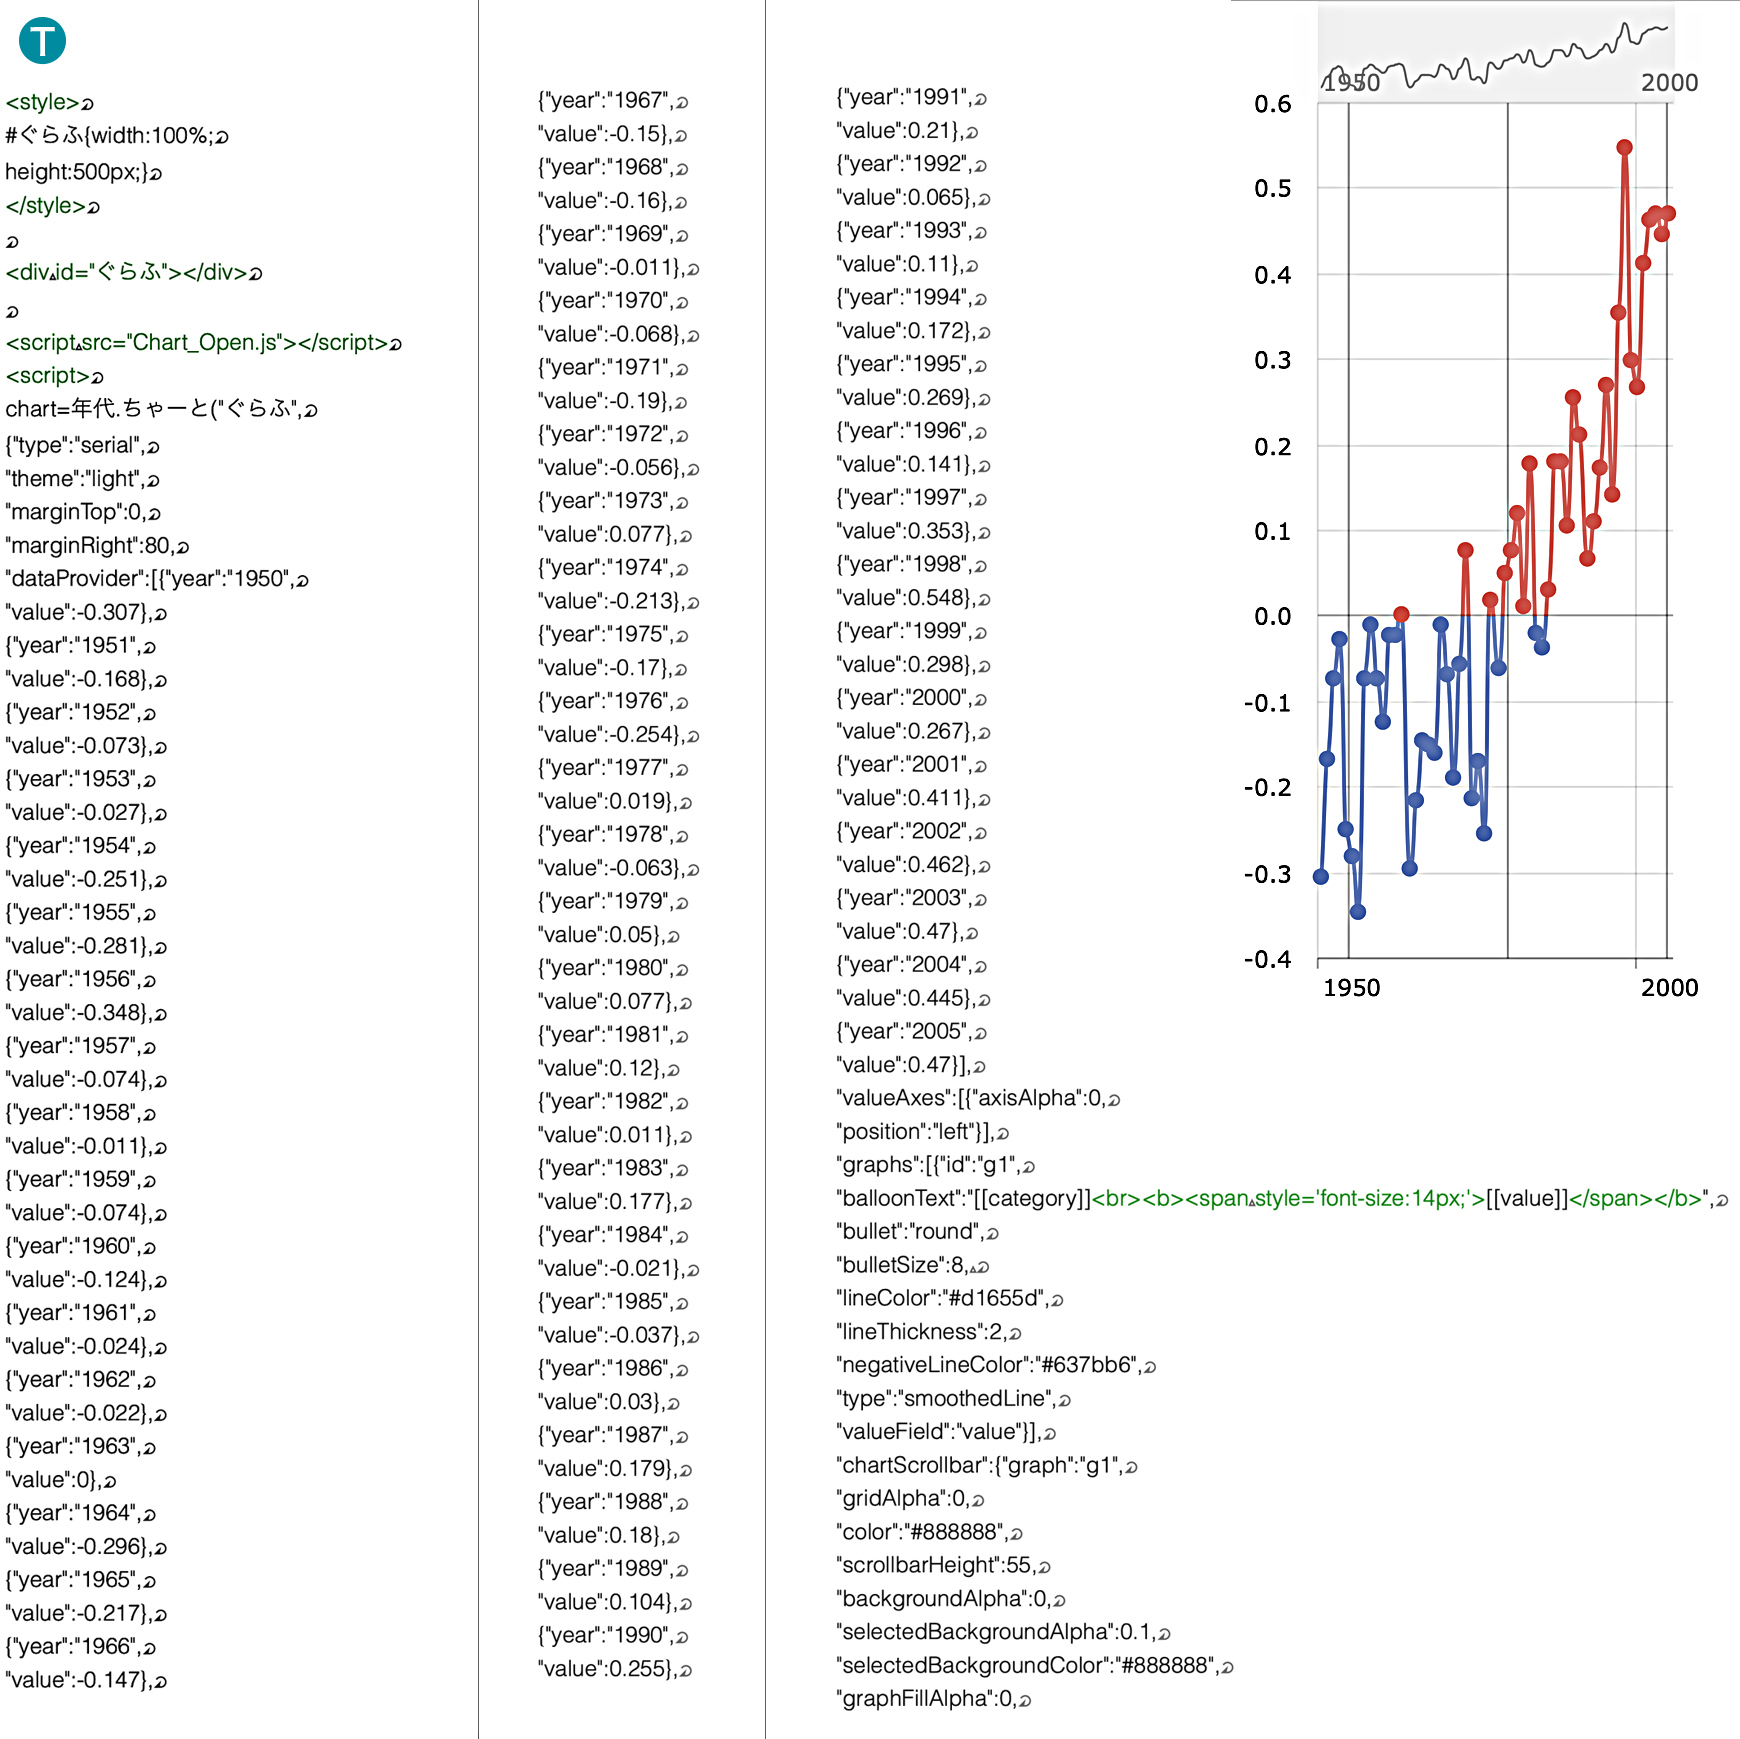Click the "selectedBackgroundAlpha":0.1 line
1740x1739 pixels.
click(1004, 1633)
